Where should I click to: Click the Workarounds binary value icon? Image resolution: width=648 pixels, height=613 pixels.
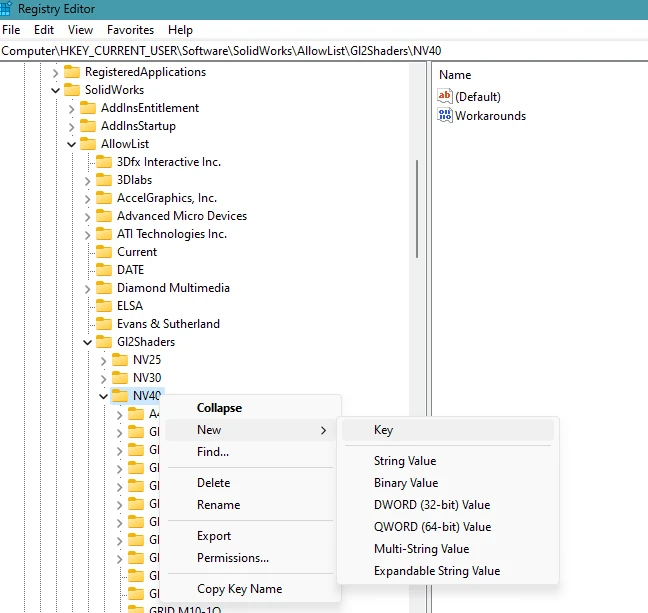tap(445, 116)
